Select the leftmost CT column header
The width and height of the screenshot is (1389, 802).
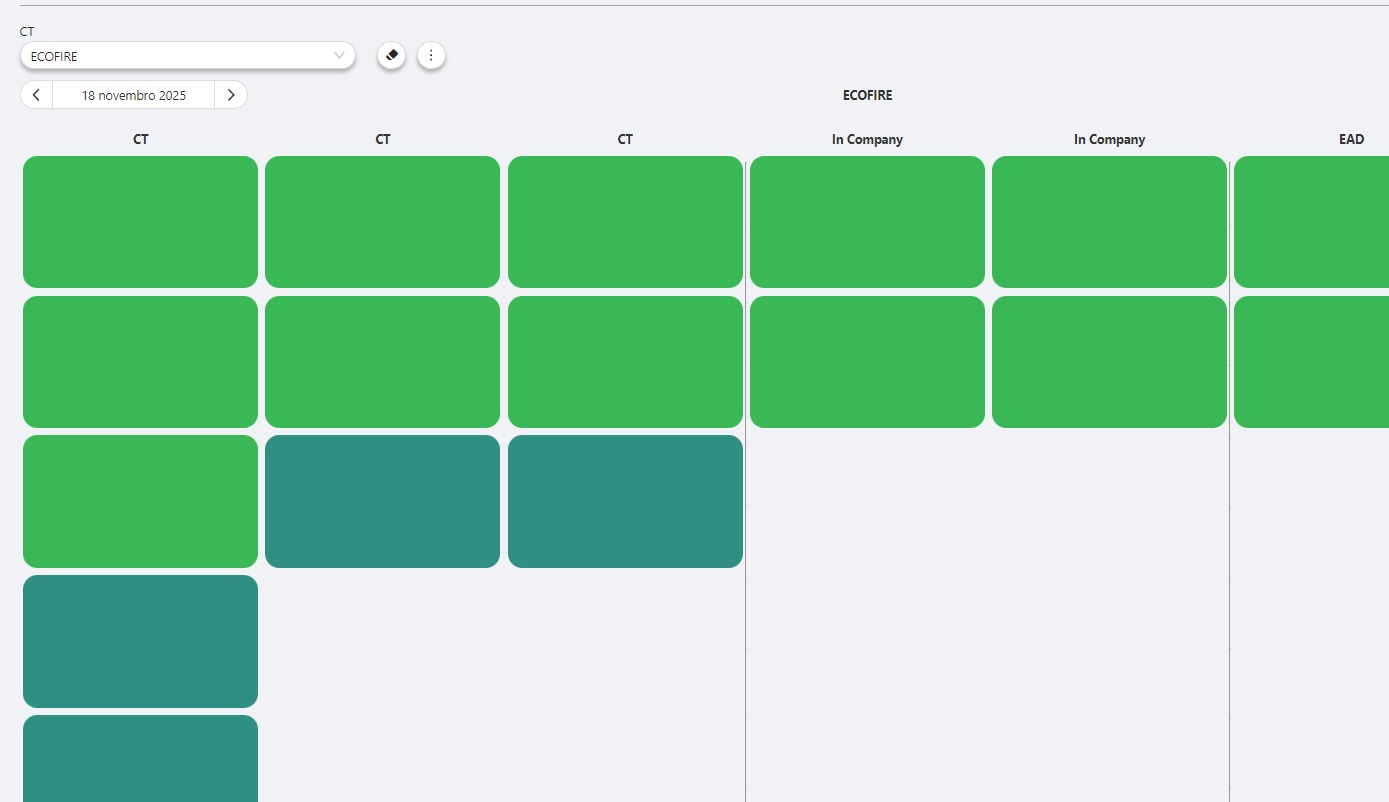[x=140, y=139]
